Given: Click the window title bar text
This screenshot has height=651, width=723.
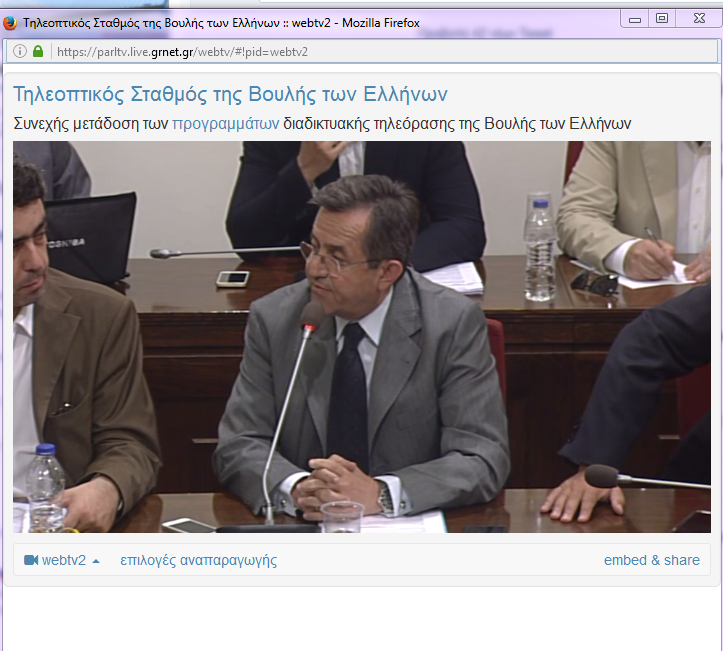Looking at the screenshot, I should click(x=221, y=23).
